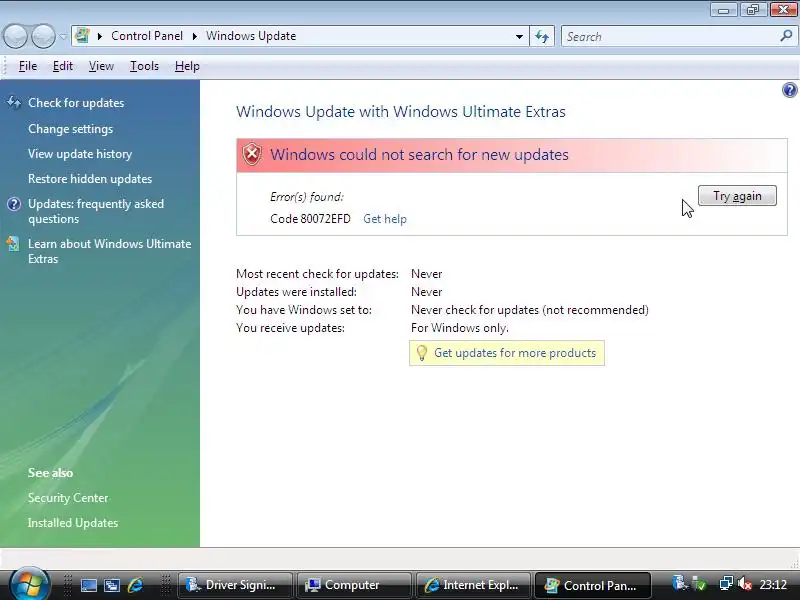Open the address bar history dropdown

[519, 37]
